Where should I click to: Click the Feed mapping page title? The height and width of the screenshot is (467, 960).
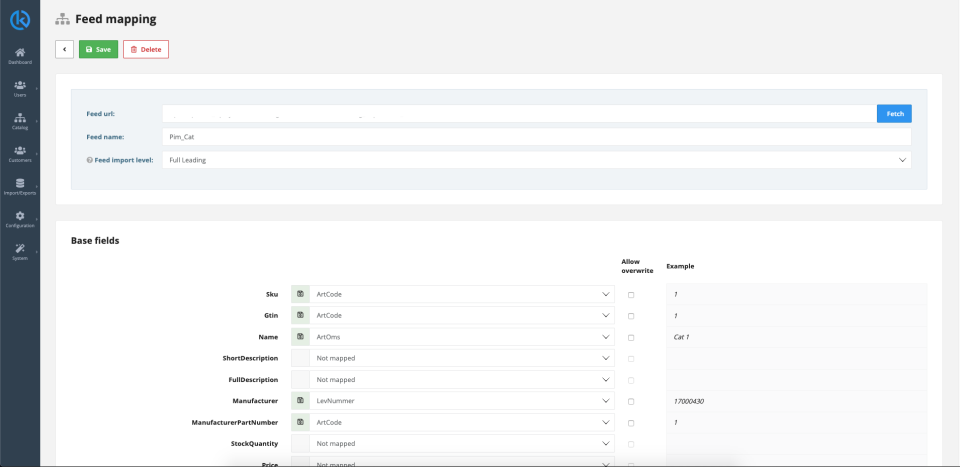[x=116, y=20]
